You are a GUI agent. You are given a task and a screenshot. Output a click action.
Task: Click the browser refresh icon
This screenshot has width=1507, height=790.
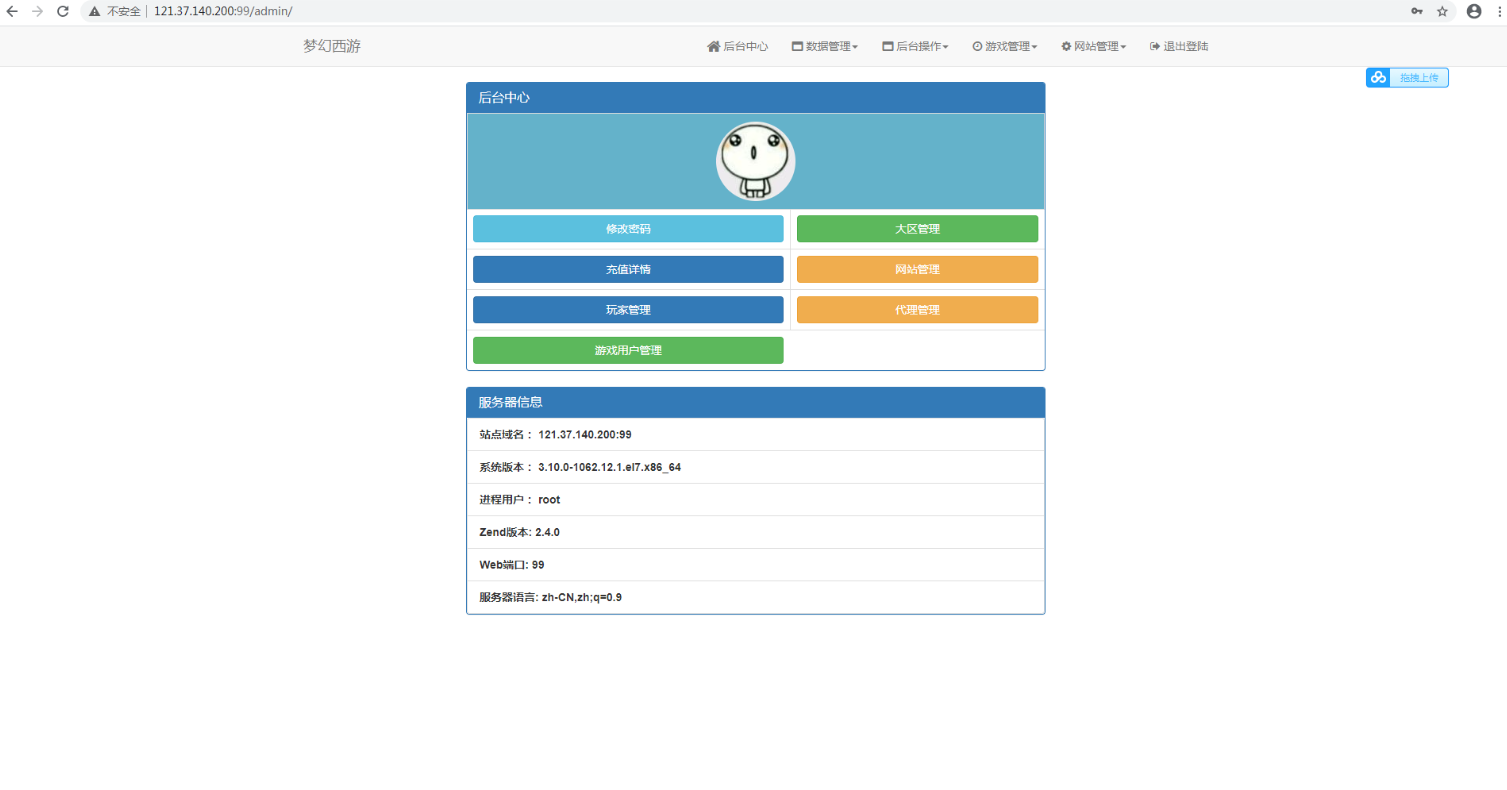pos(62,12)
